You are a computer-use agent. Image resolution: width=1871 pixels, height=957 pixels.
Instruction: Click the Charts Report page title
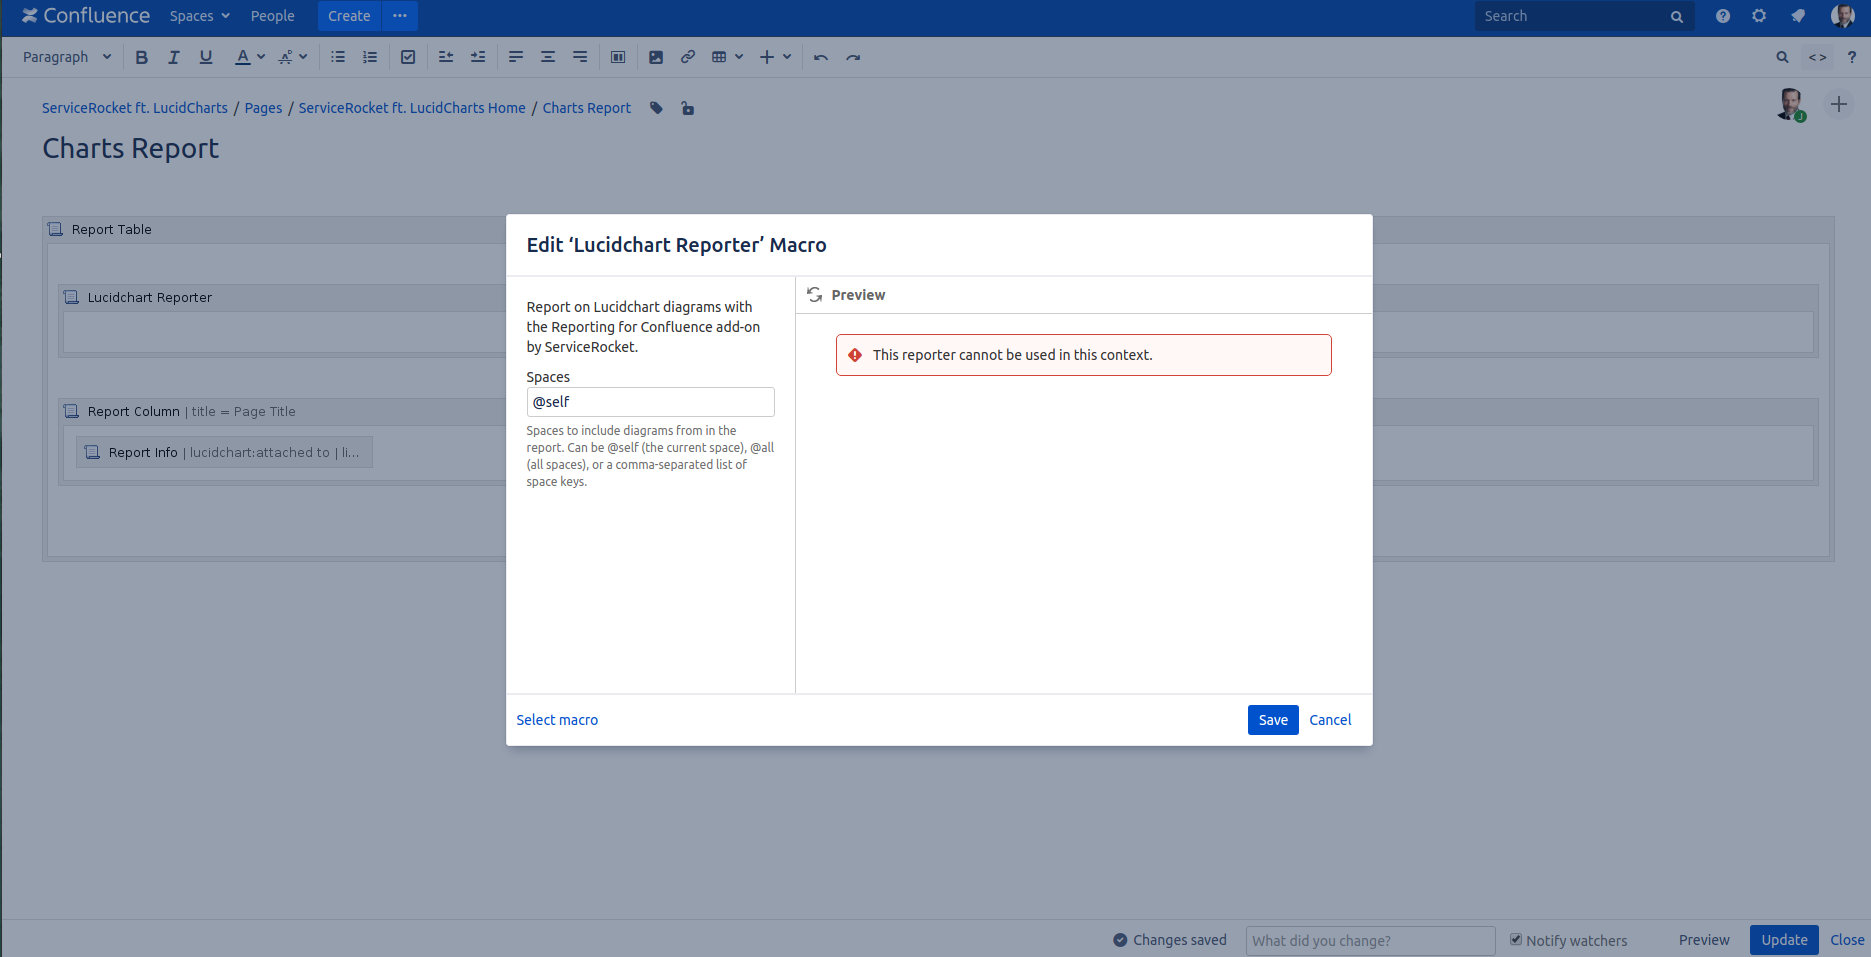(x=131, y=148)
